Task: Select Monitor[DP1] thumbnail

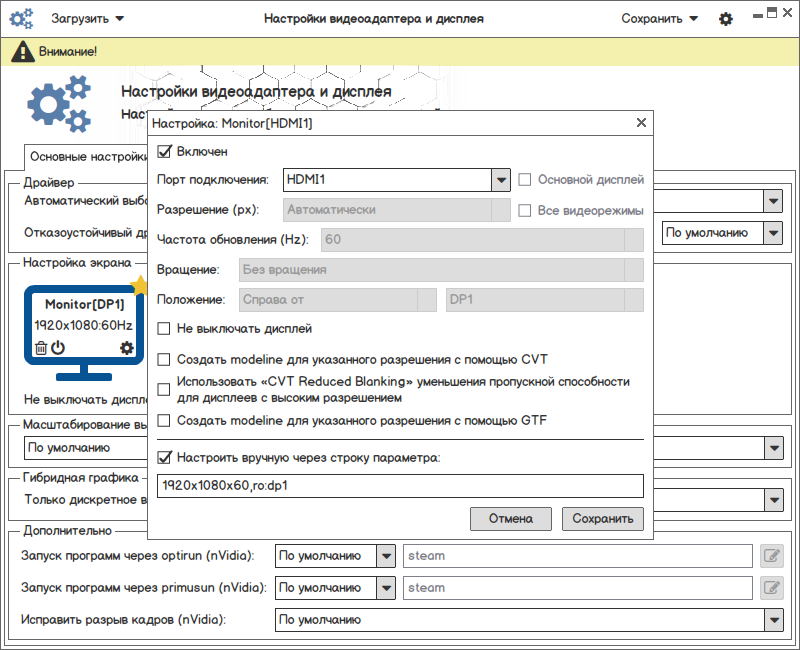Action: pyautogui.click(x=84, y=333)
